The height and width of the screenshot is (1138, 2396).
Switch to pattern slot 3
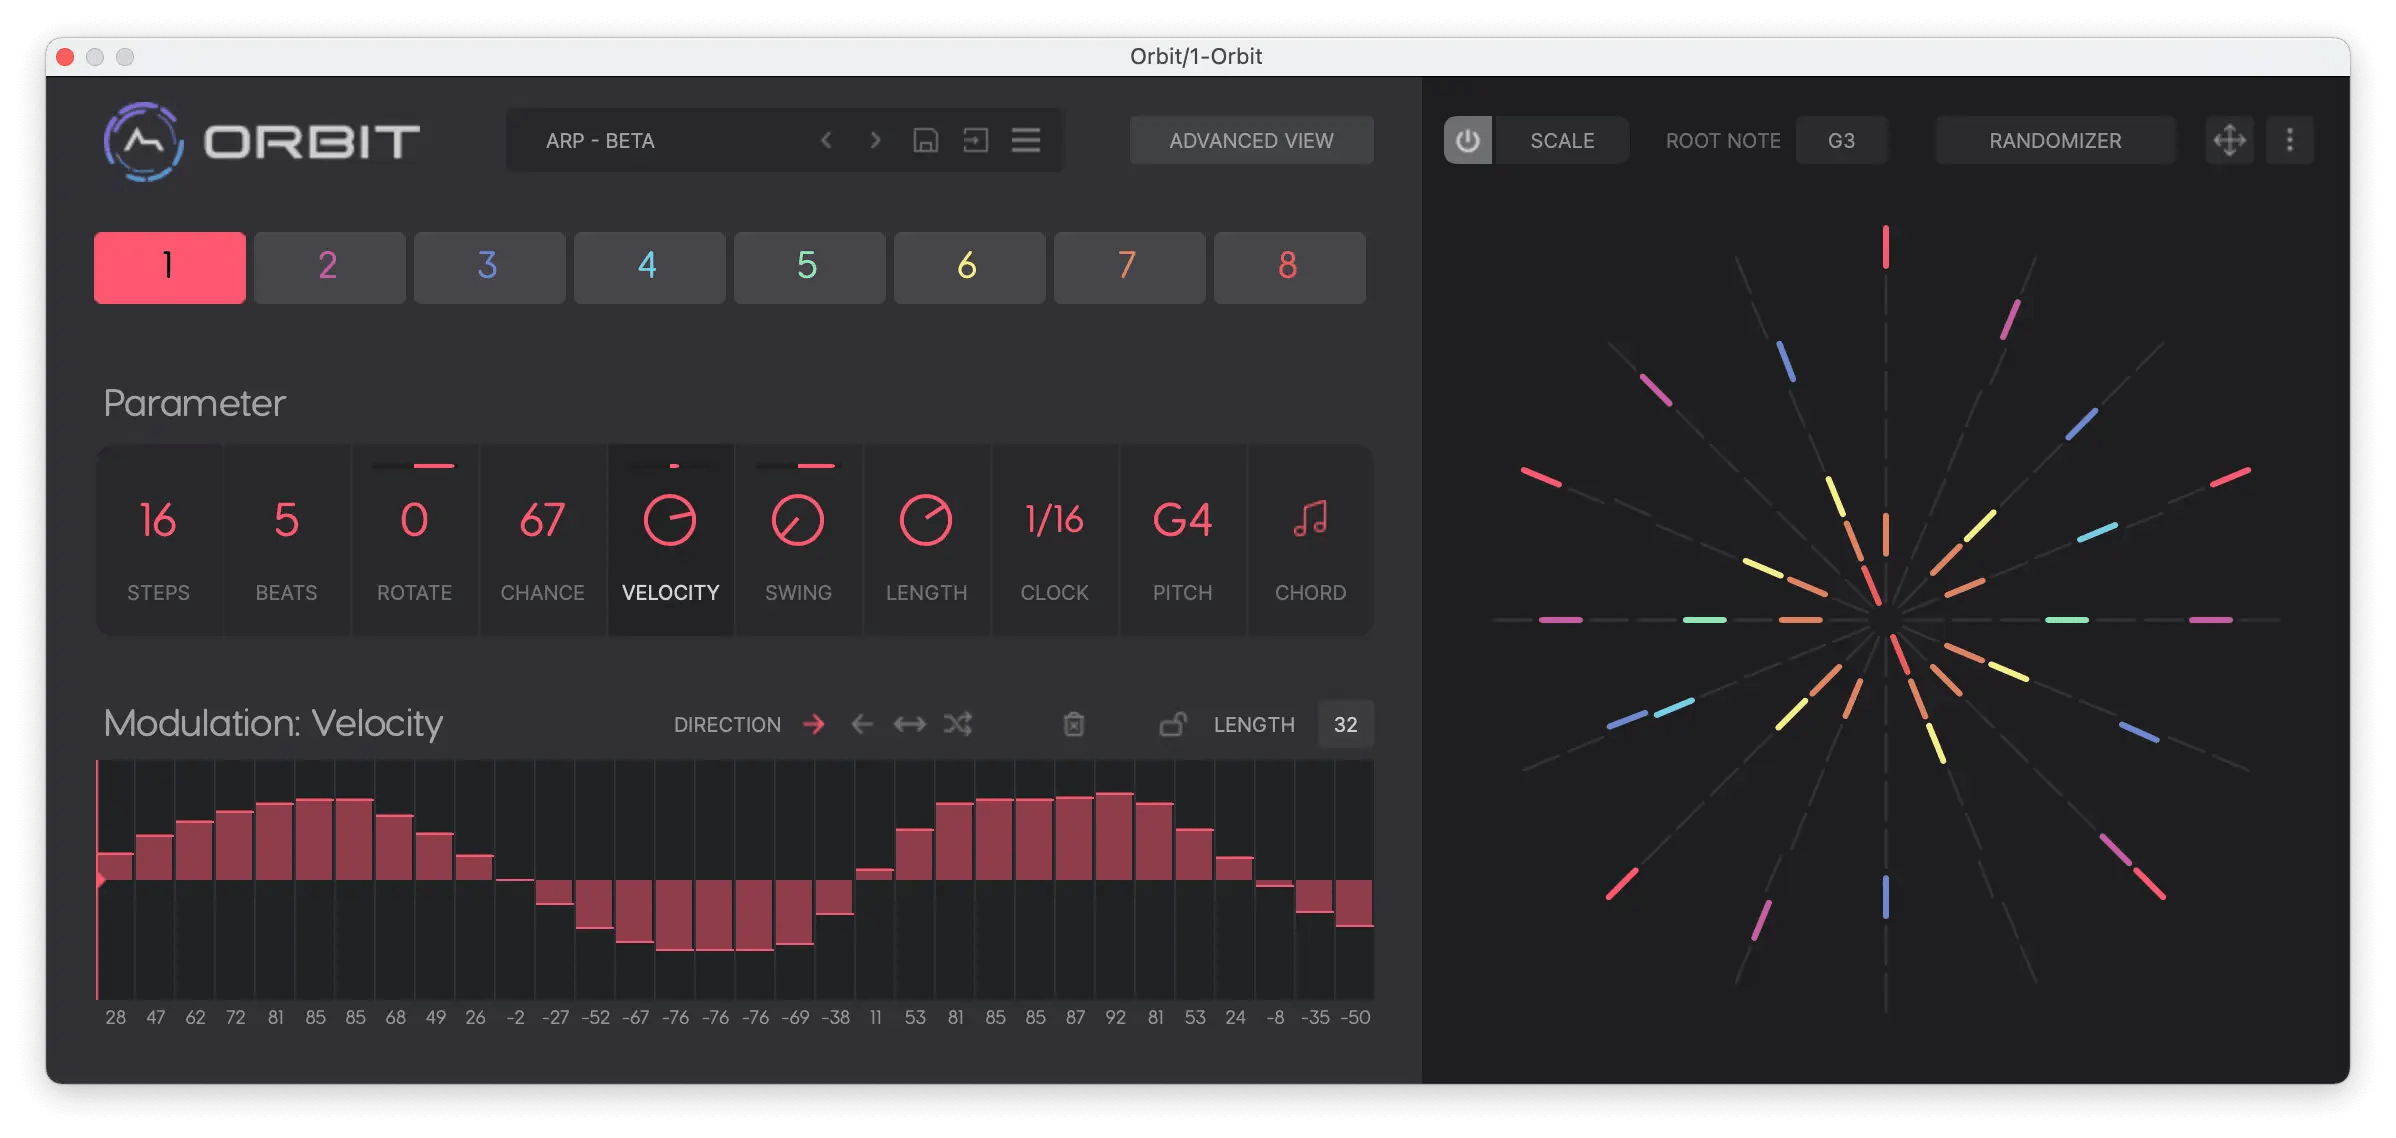coord(489,267)
